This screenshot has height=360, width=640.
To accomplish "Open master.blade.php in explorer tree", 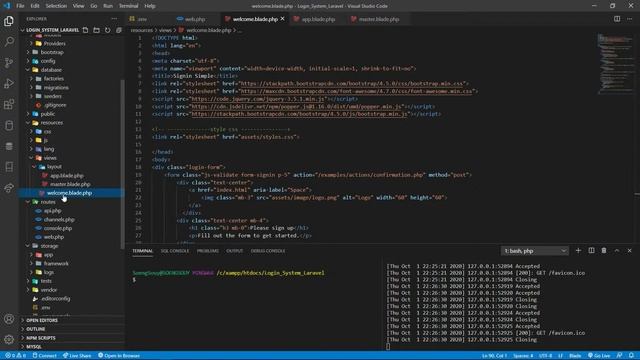I will [70, 184].
